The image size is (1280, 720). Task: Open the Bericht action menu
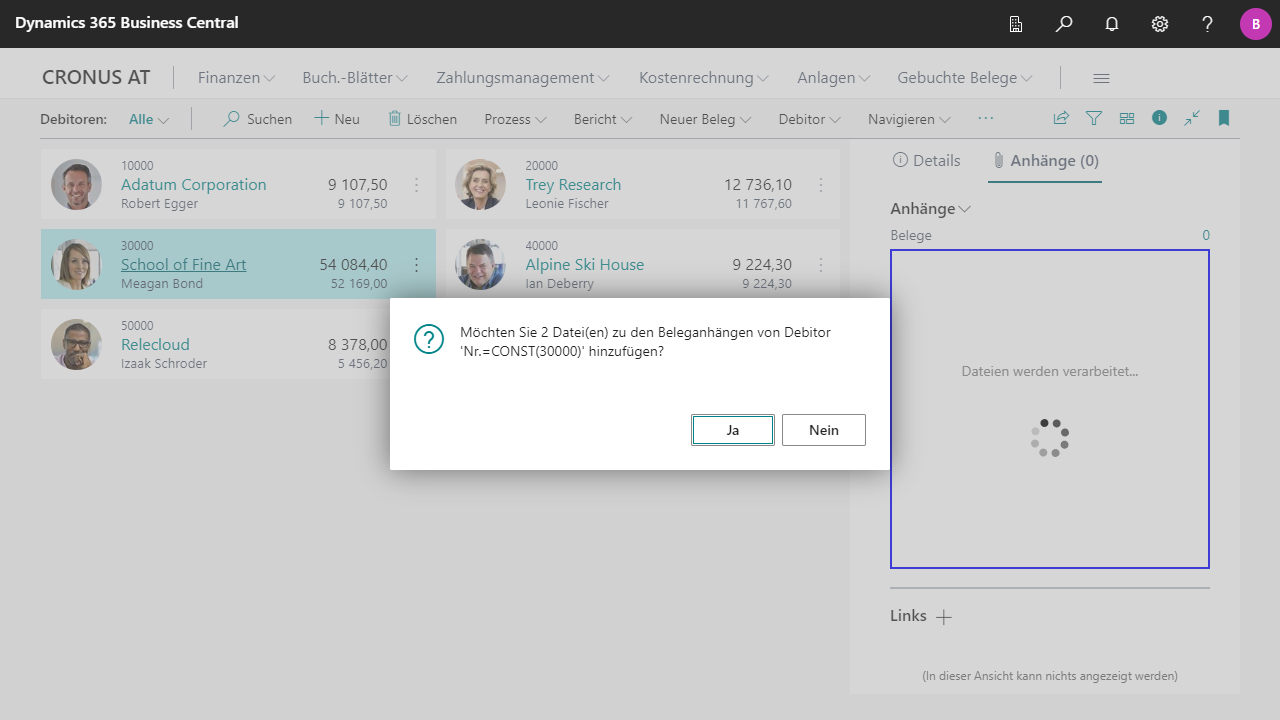pos(603,119)
